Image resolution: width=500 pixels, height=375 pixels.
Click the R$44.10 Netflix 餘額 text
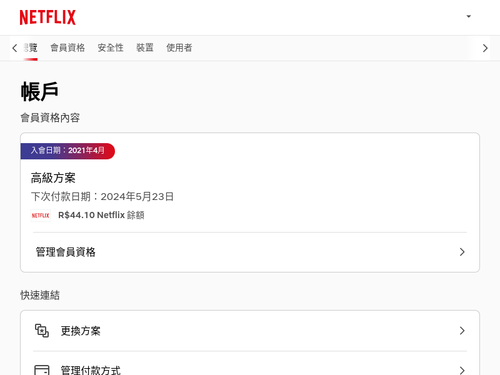pyautogui.click(x=101, y=215)
